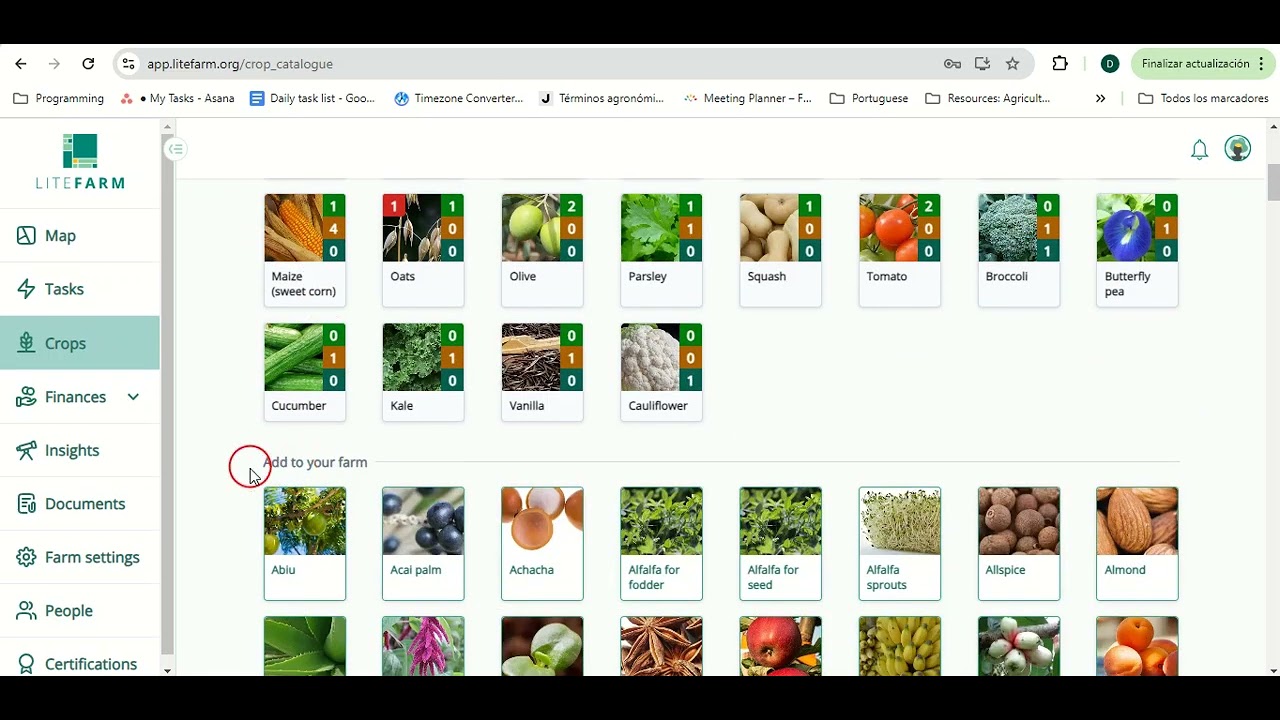Open the Cauliflower crop card

point(661,372)
